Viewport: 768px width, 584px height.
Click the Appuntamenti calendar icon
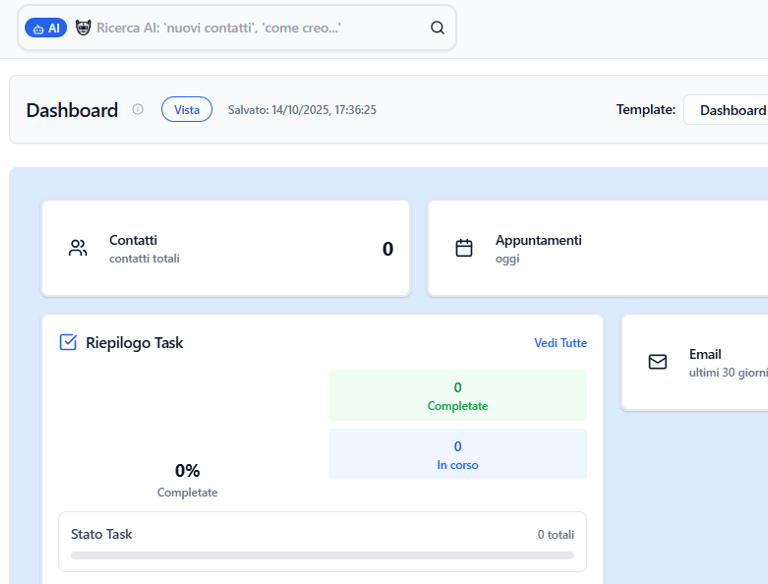tap(464, 248)
